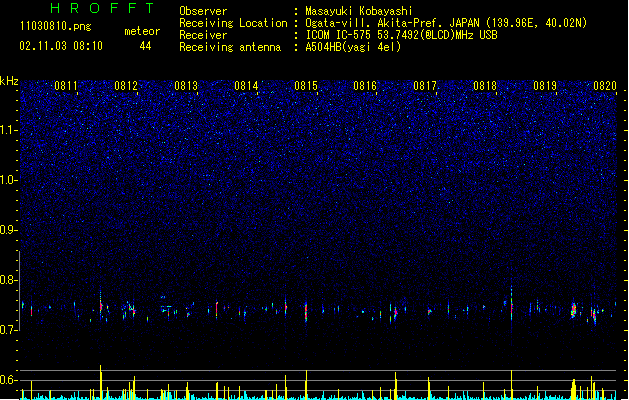Click the Receiver label
Image resolution: width=629 pixels, height=400 pixels.
coord(203,35)
